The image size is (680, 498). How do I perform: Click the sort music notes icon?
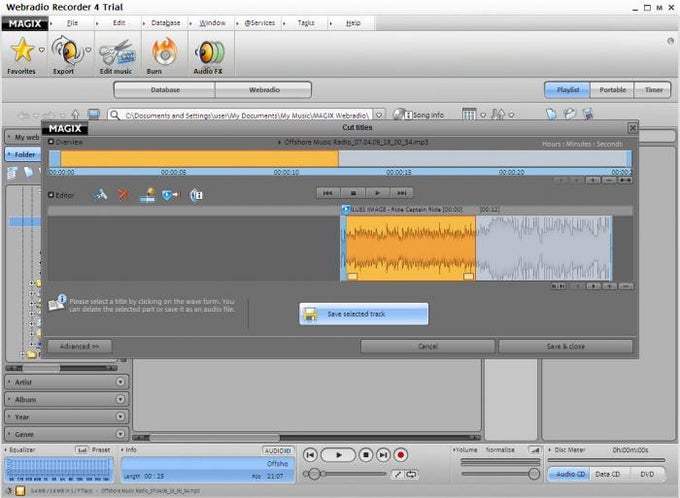point(498,115)
